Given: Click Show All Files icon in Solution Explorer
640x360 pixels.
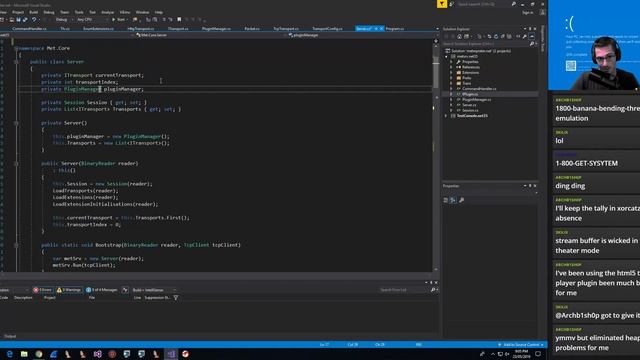Looking at the screenshot, I should pos(509,36).
